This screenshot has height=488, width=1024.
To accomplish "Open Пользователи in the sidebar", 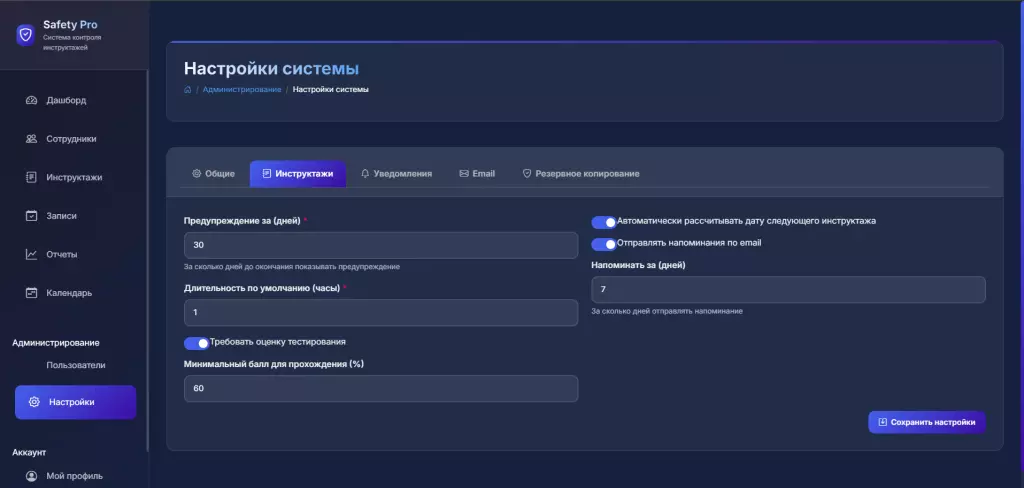I will point(75,365).
